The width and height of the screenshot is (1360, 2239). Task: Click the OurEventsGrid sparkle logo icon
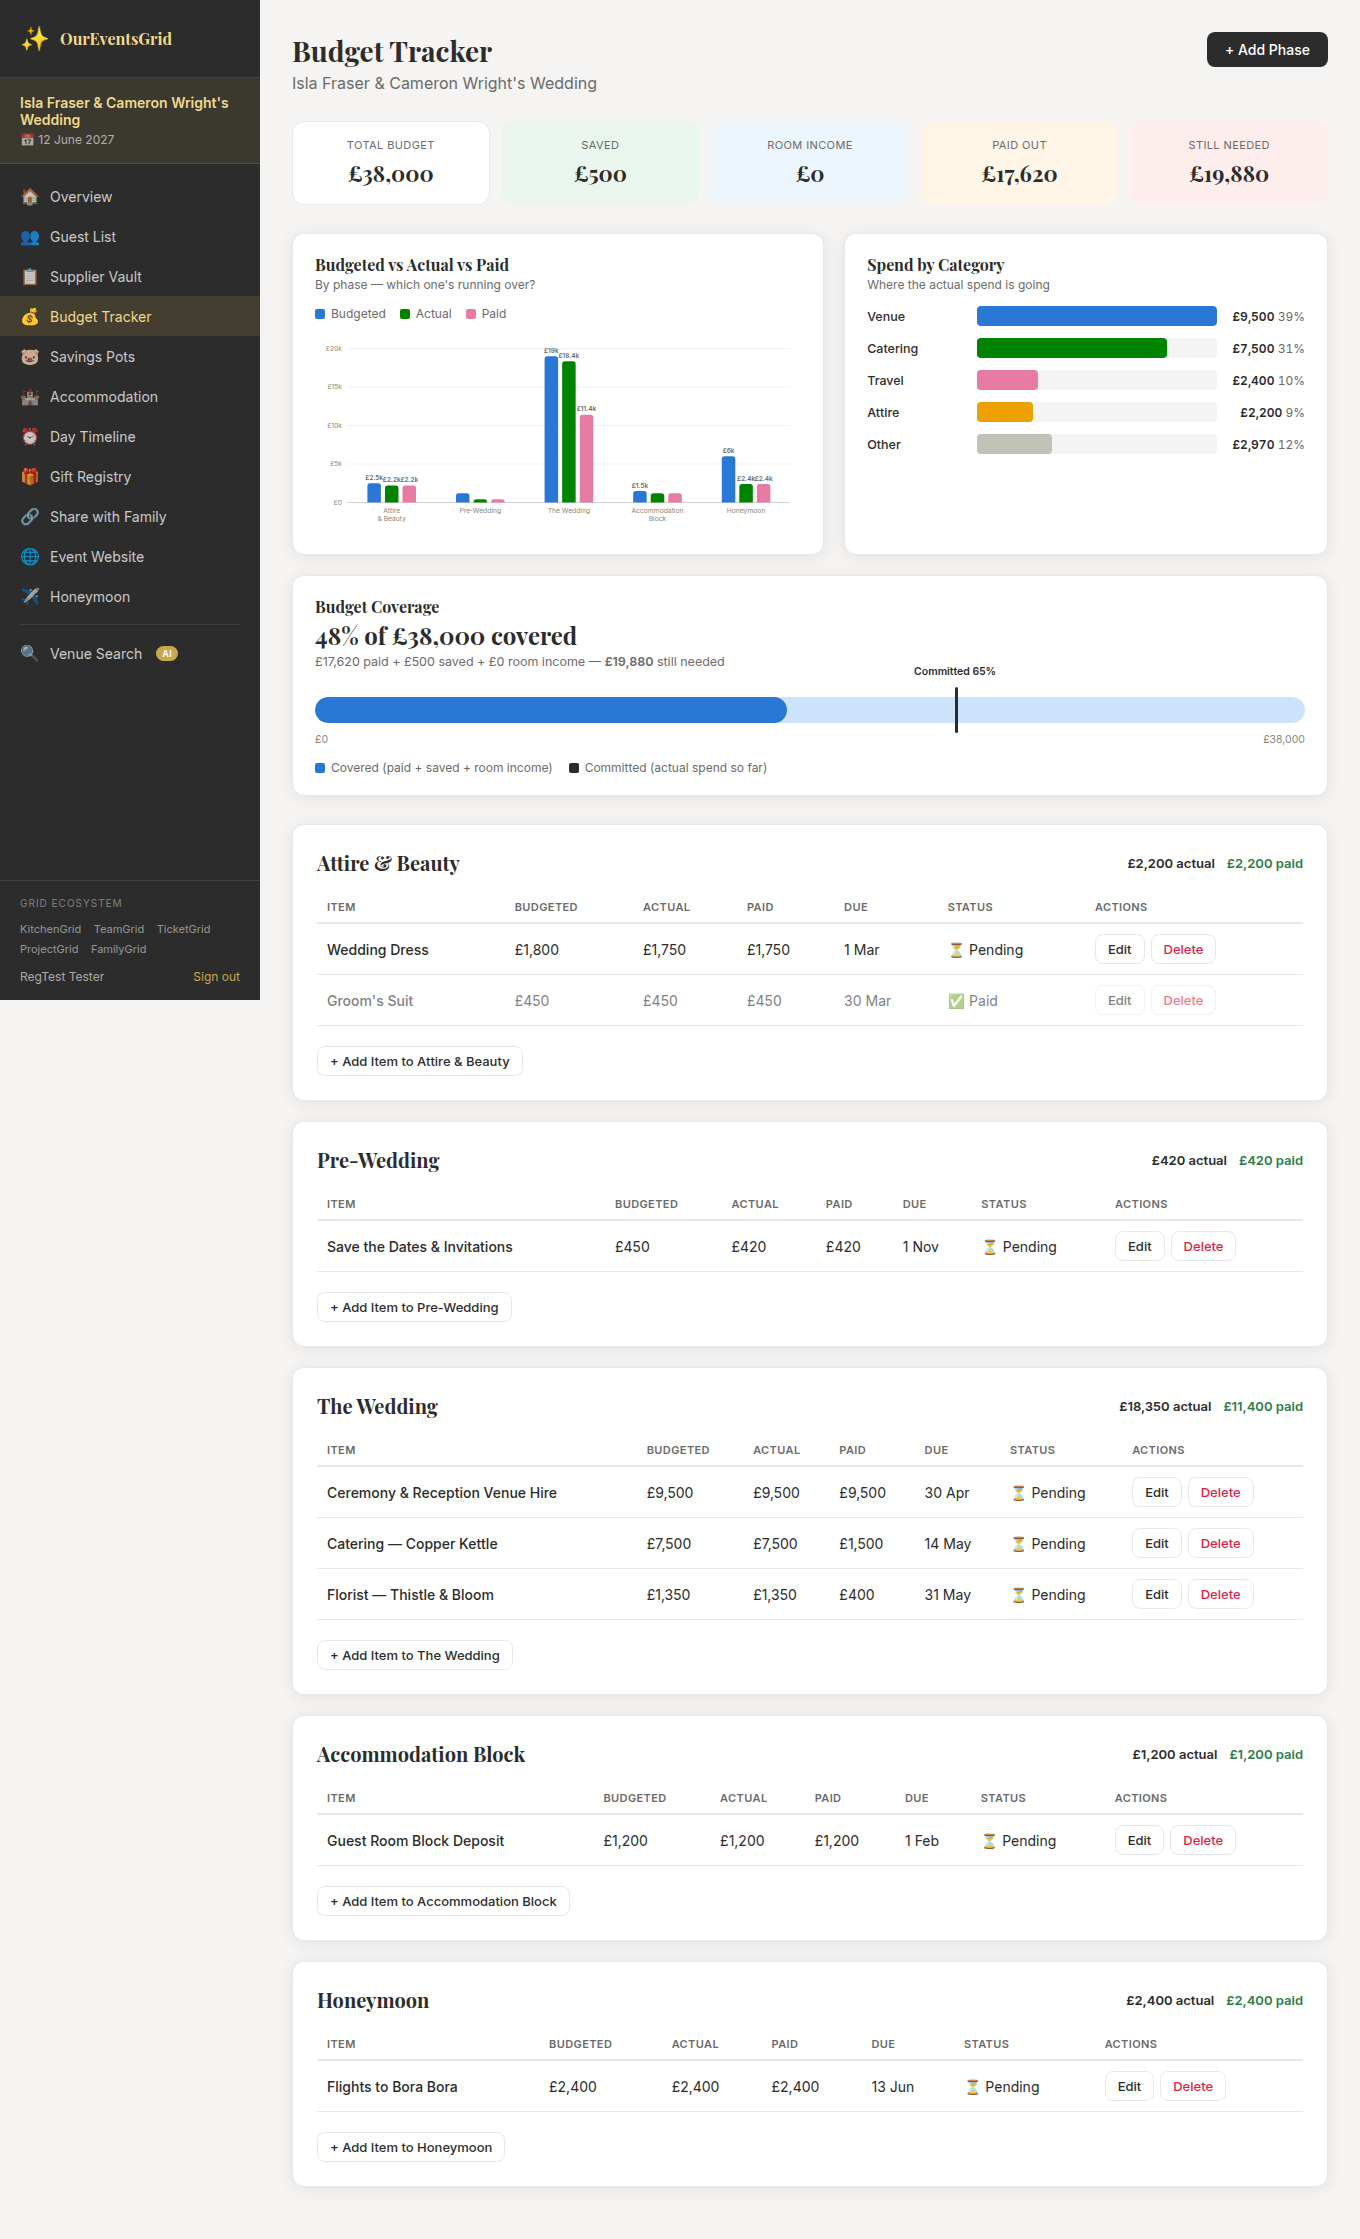35,39
